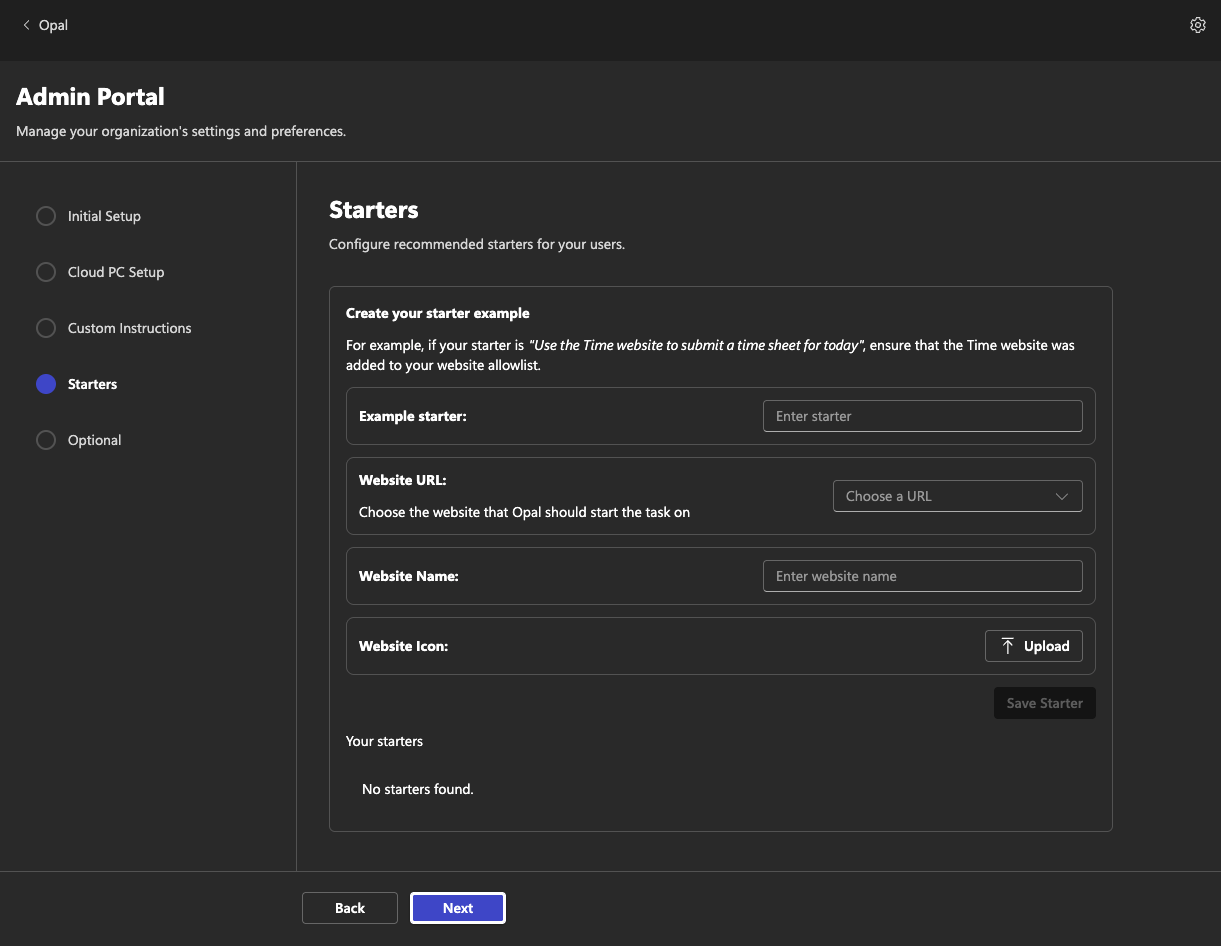
Task: Select the Initial Setup step circle
Action: [x=46, y=216]
